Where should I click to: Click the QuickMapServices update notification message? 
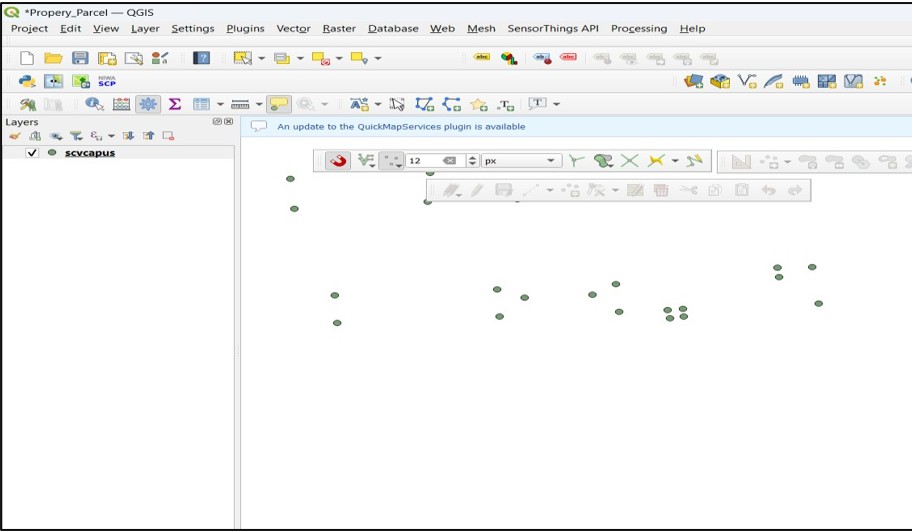click(401, 127)
